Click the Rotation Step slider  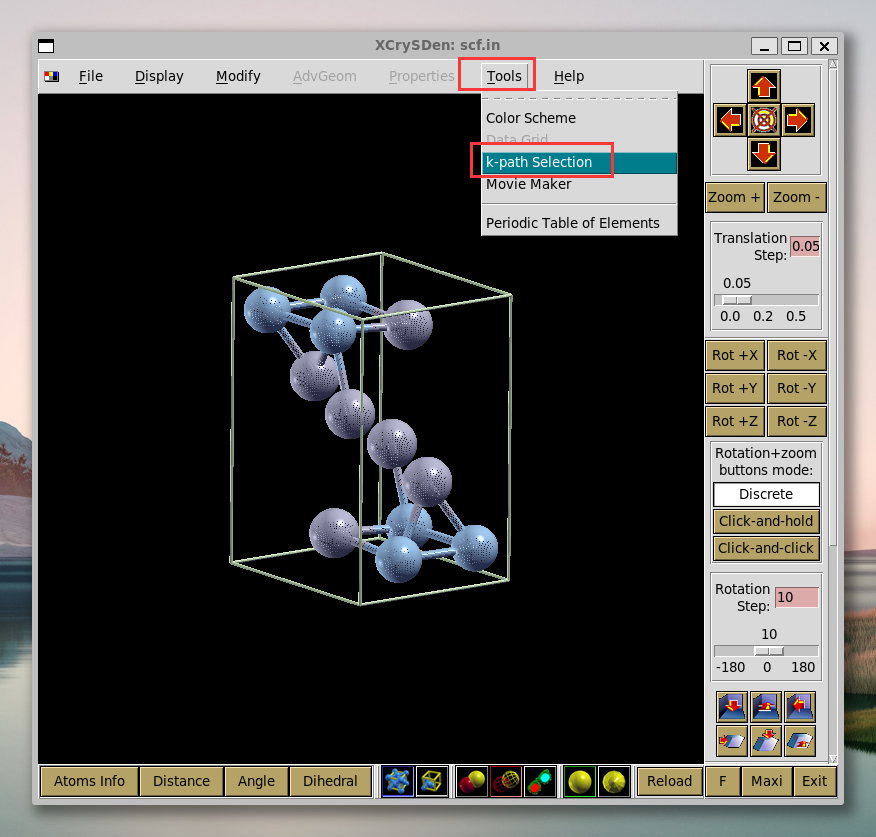pos(766,651)
